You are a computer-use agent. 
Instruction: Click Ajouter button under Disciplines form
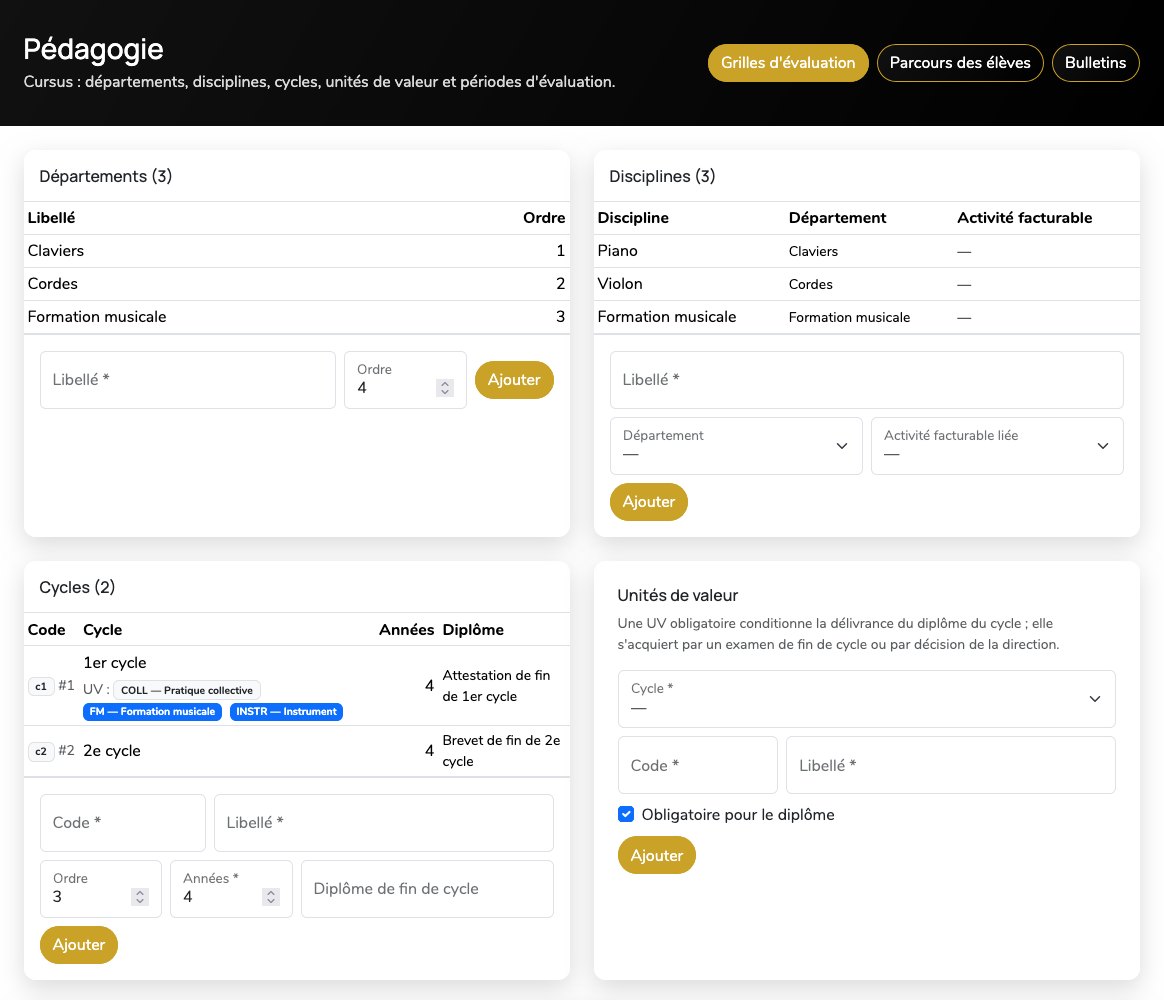click(x=649, y=502)
